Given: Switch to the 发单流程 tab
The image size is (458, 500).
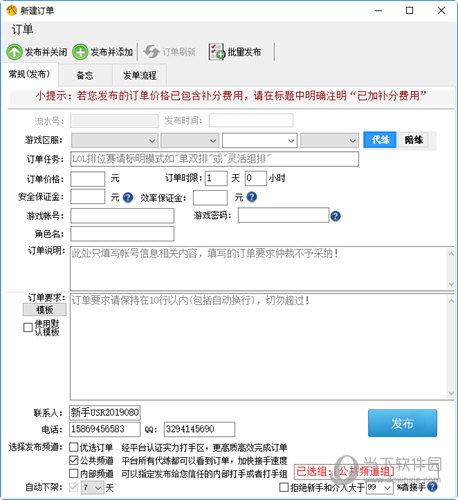Looking at the screenshot, I should (x=140, y=76).
